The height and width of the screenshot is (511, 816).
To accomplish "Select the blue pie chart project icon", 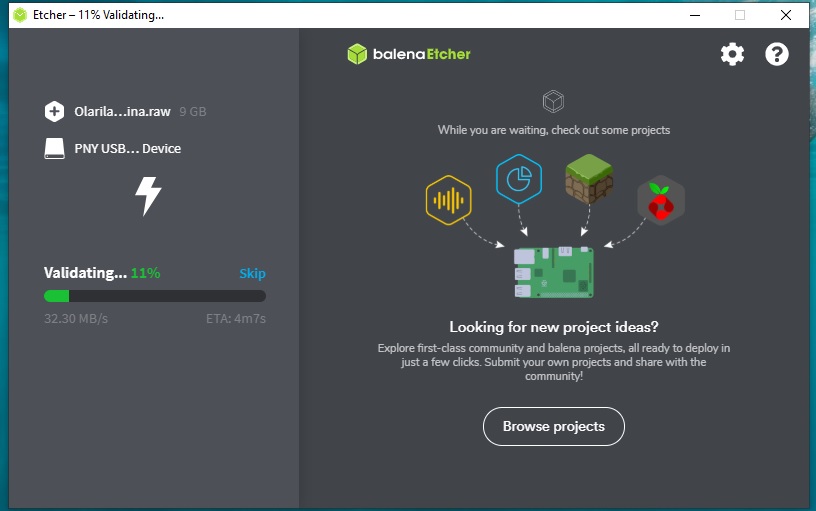I will tap(519, 179).
